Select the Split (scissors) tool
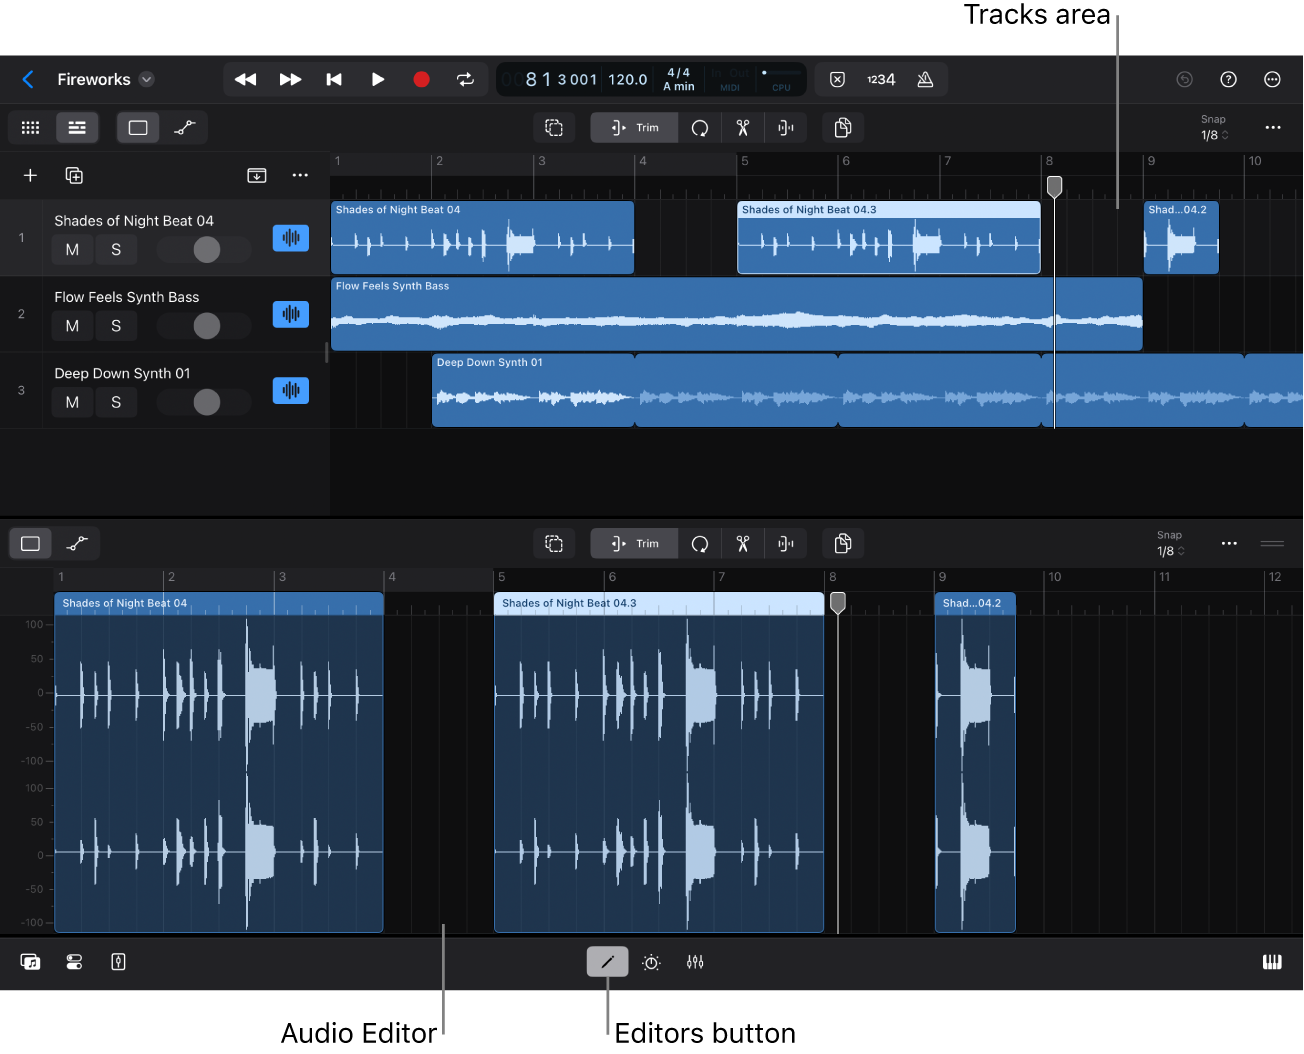The image size is (1304, 1054). [743, 127]
